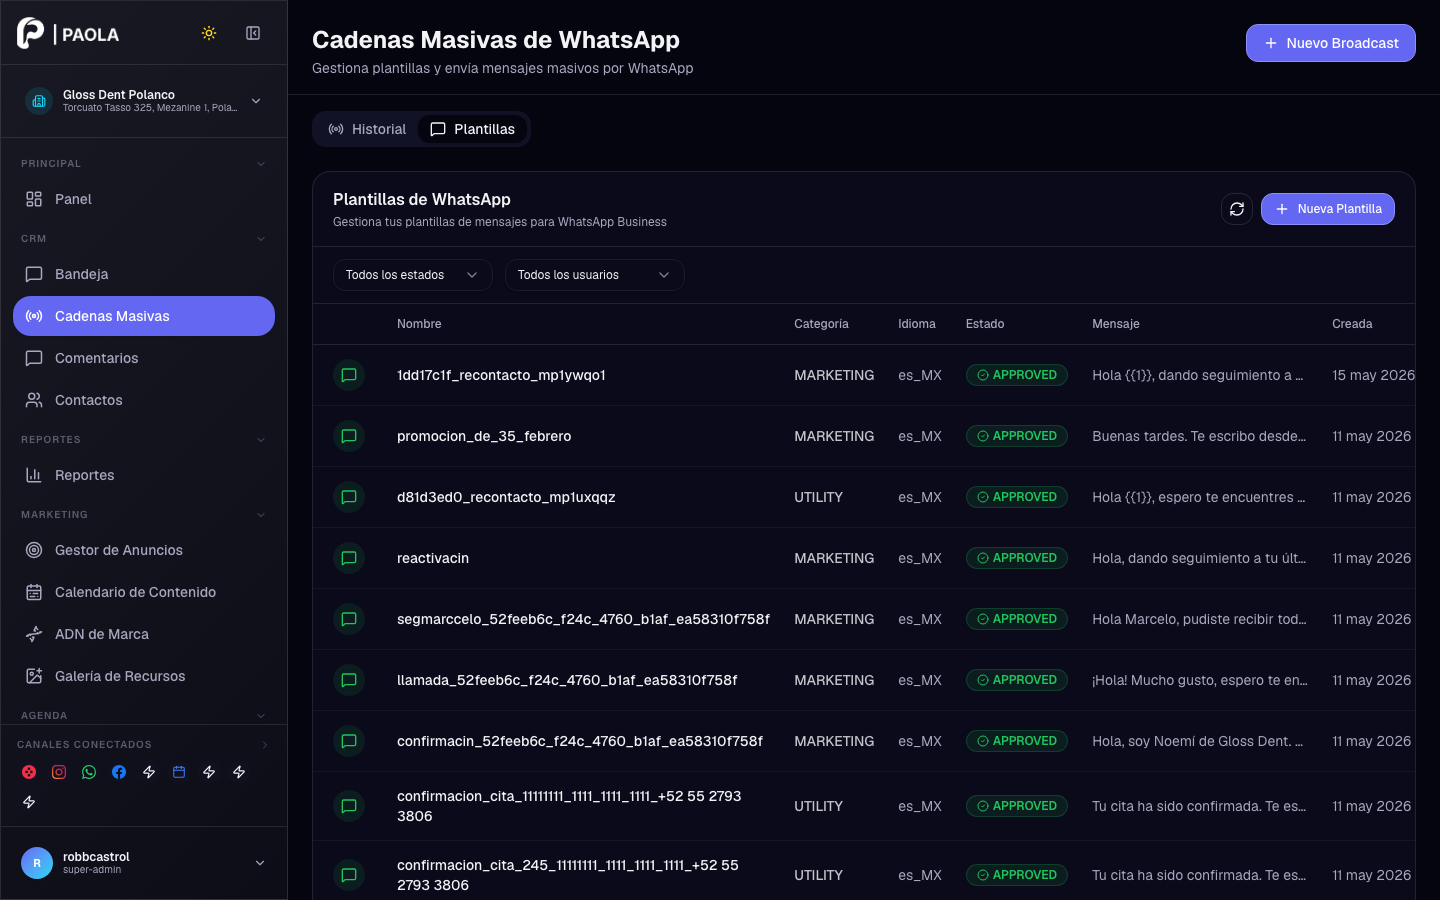Click message 'Hola, soy Noemí de Gloss Dent.'

1197,741
